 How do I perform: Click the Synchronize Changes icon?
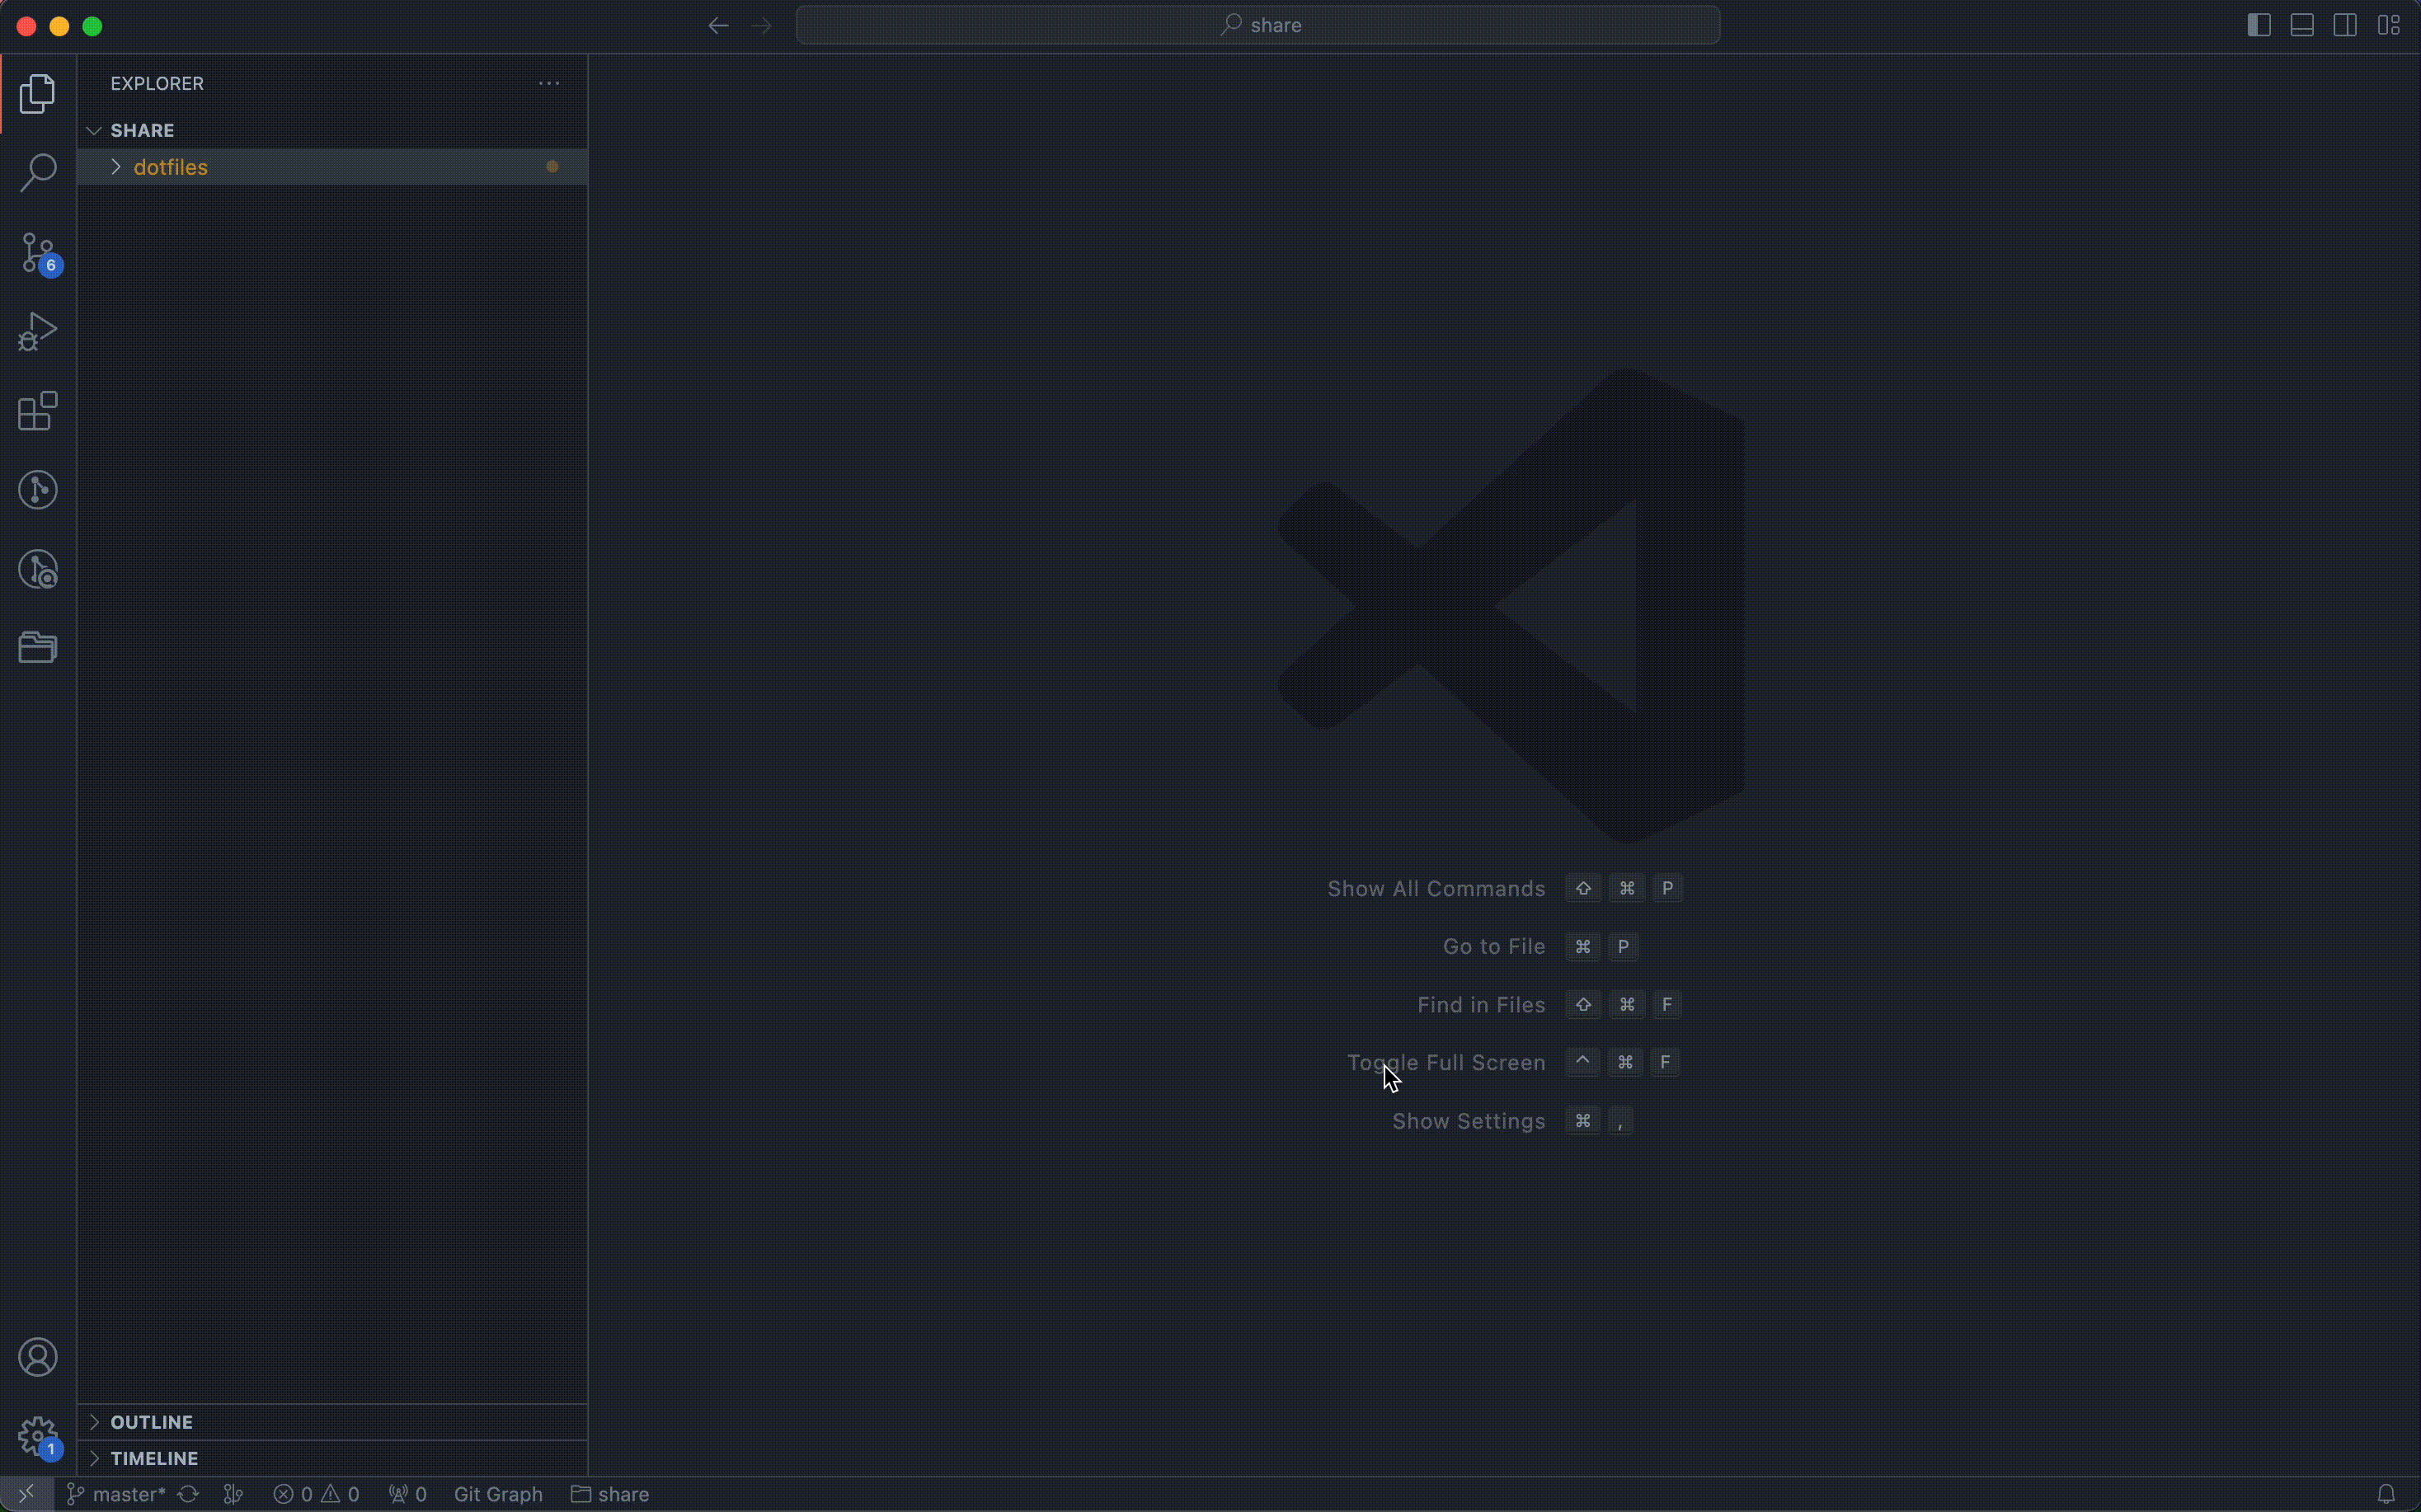pos(188,1494)
